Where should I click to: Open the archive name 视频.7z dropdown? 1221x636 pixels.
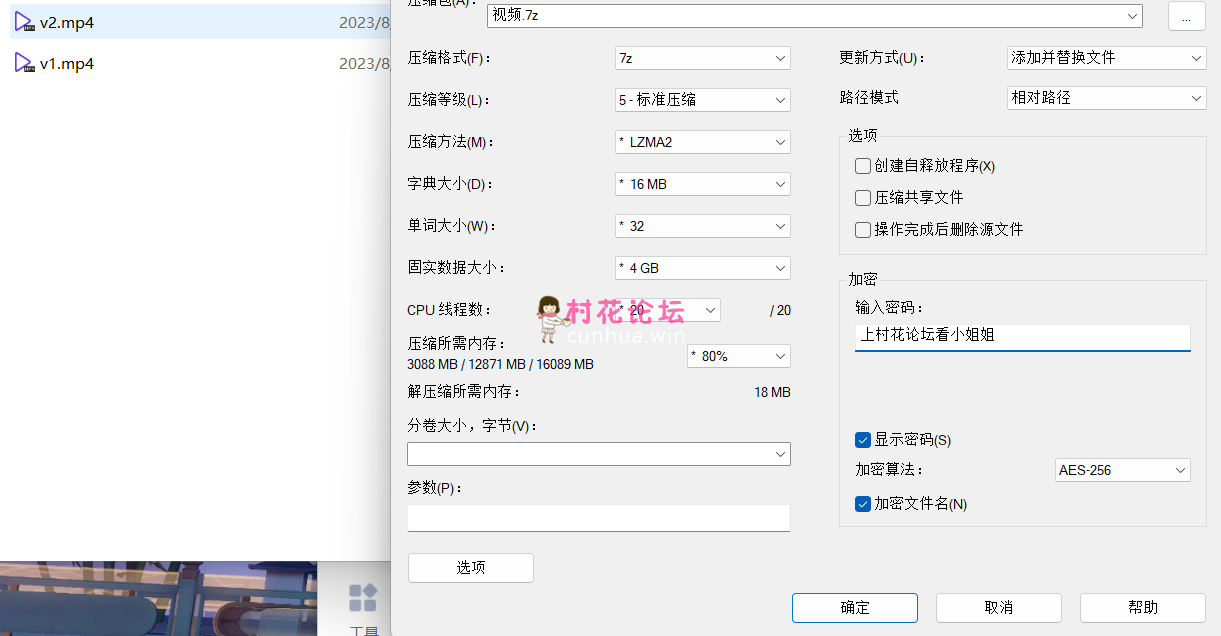pos(814,15)
